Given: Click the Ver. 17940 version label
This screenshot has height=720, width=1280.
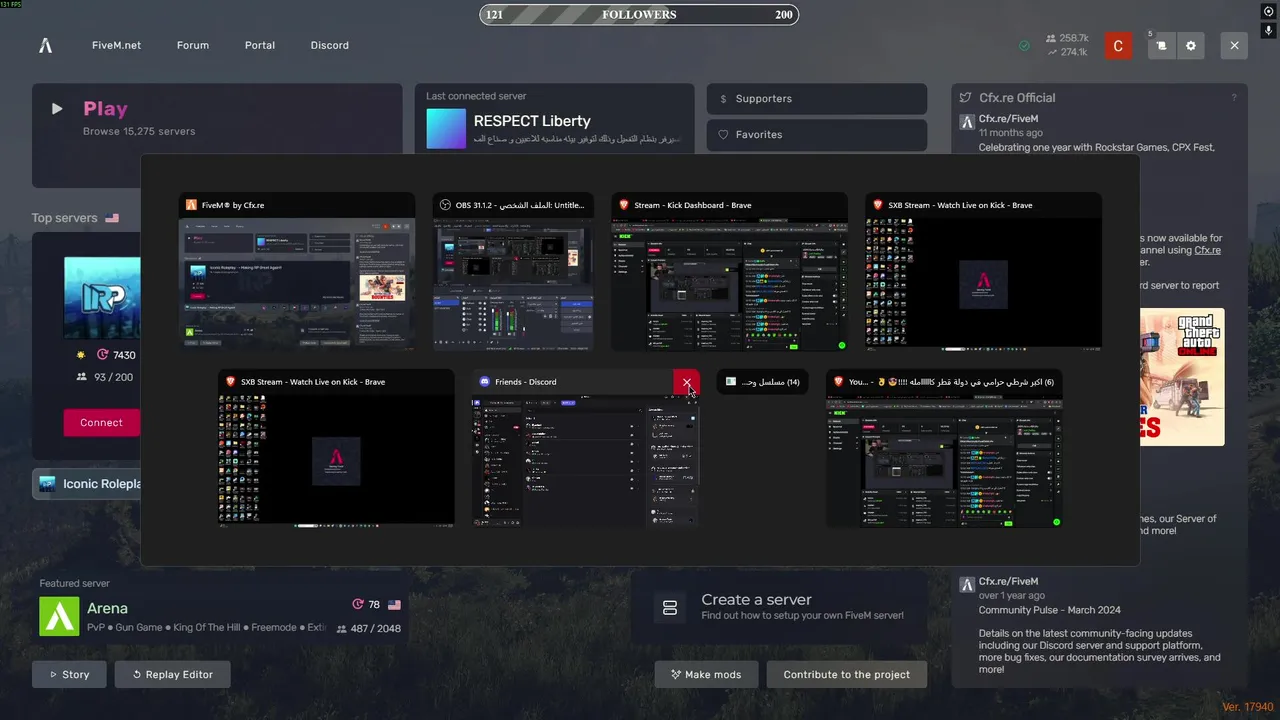Looking at the screenshot, I should tap(1248, 707).
